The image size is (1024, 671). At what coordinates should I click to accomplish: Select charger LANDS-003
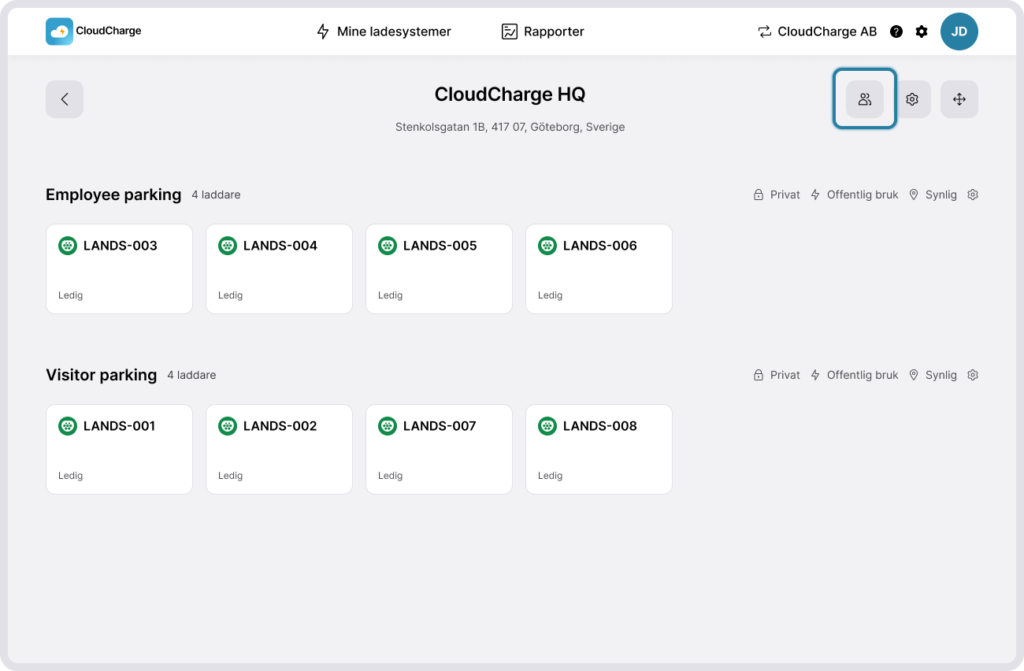click(119, 269)
